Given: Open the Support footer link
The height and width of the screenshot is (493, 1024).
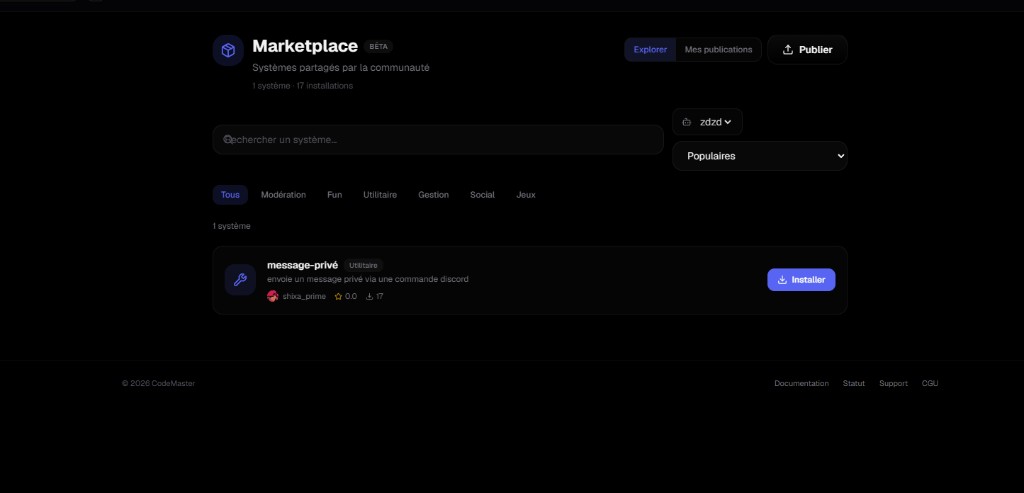Looking at the screenshot, I should click(893, 383).
